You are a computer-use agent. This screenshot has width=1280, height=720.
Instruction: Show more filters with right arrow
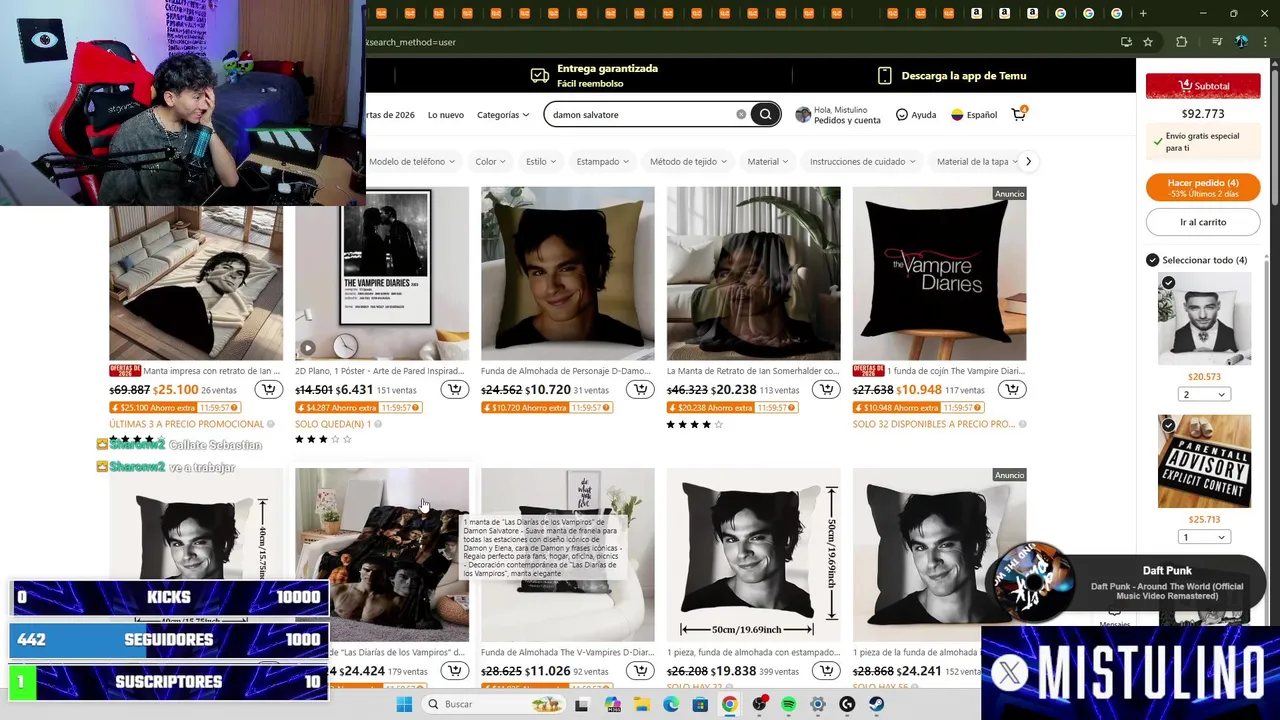(x=1027, y=161)
